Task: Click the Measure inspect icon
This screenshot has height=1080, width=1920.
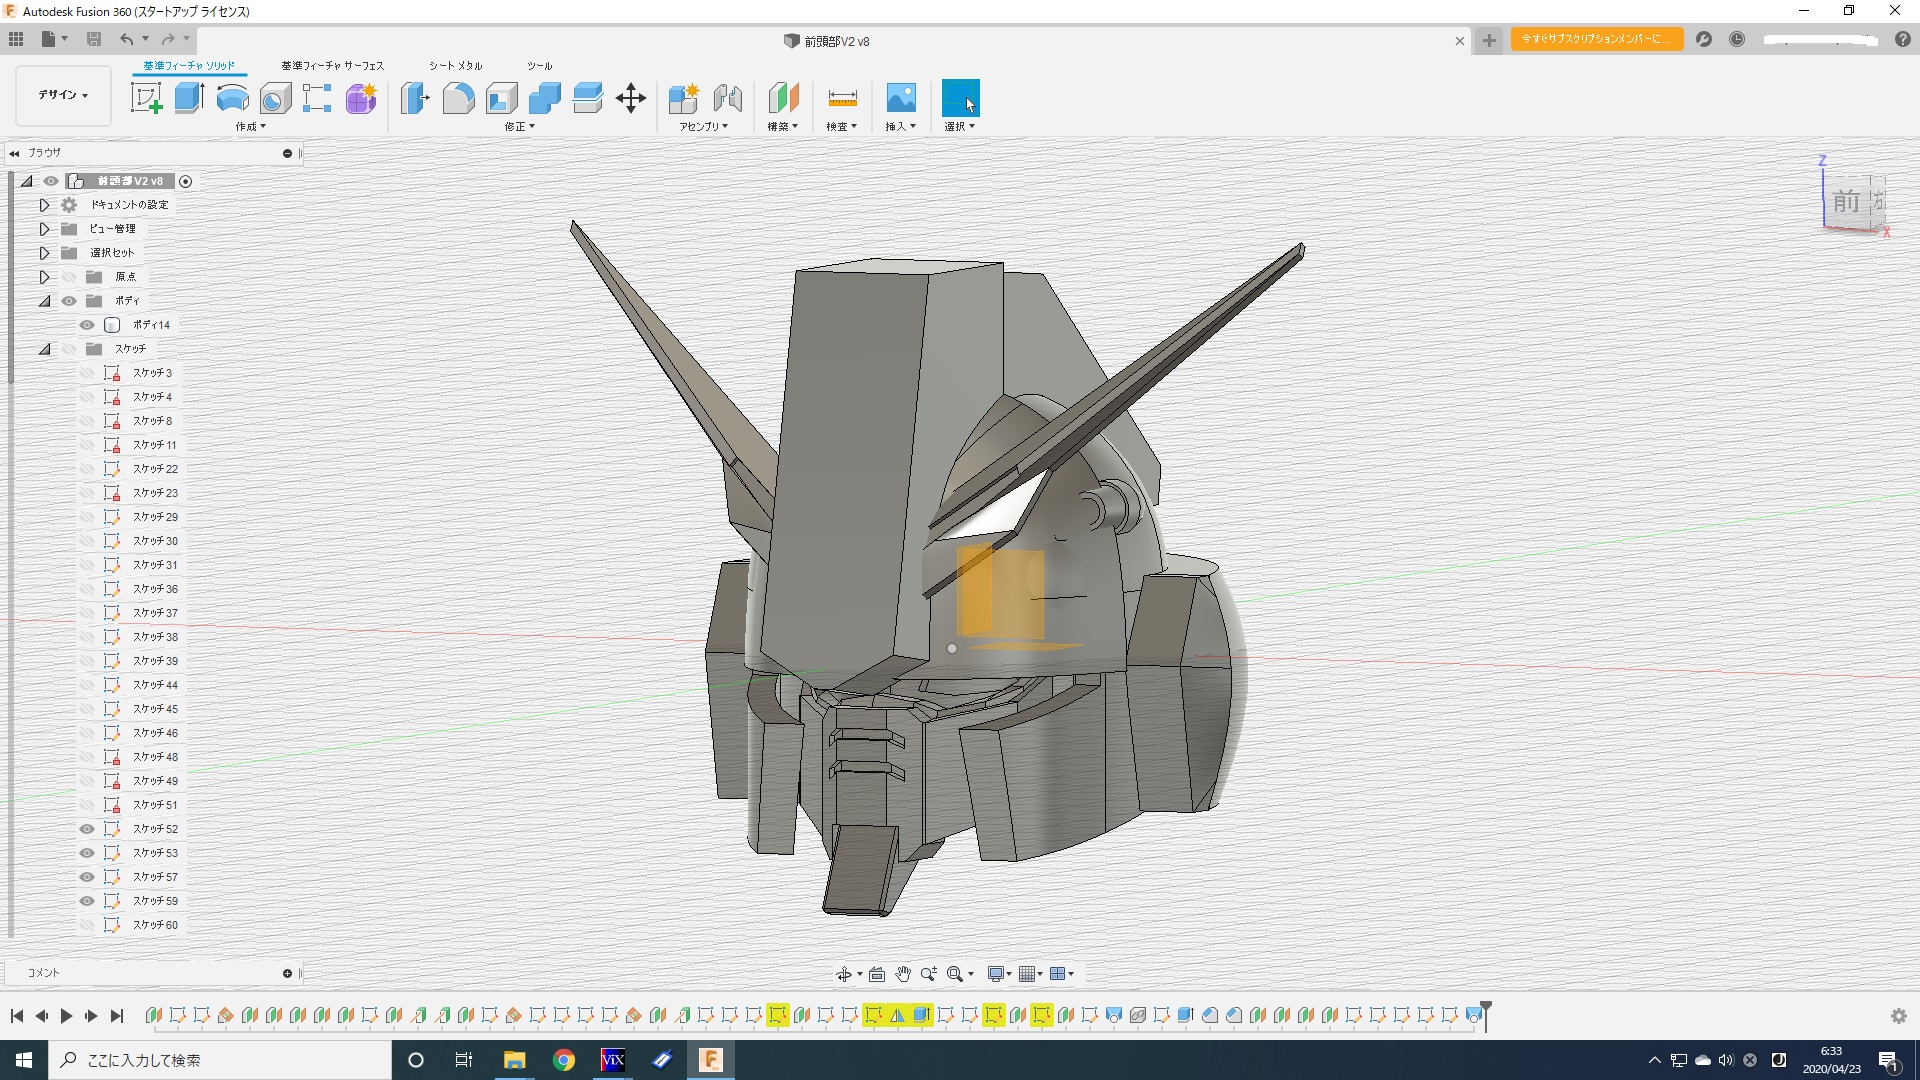Action: click(842, 98)
